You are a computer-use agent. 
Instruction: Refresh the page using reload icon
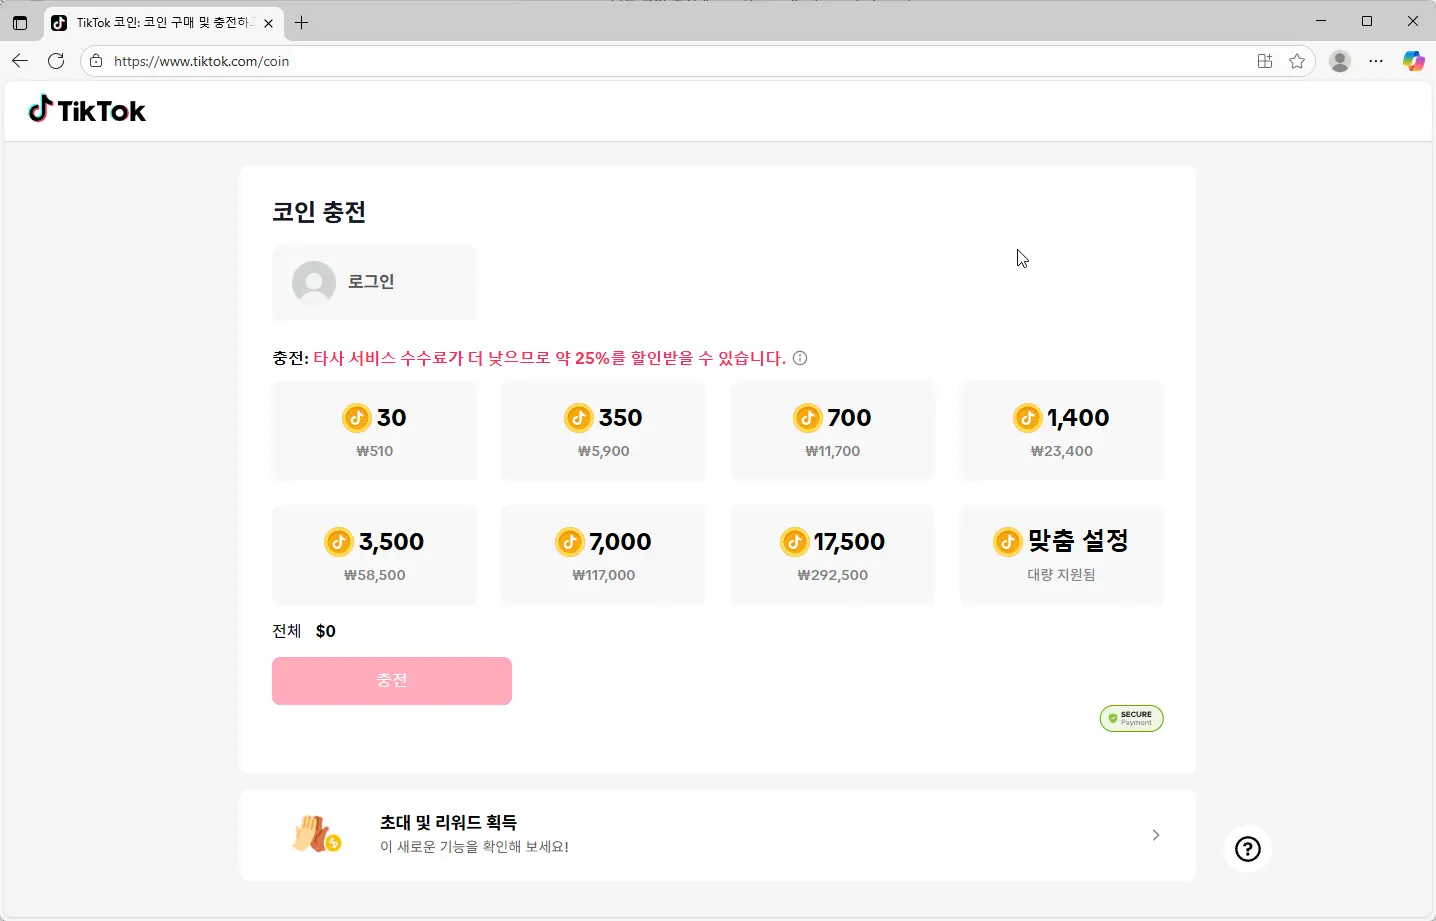[56, 61]
